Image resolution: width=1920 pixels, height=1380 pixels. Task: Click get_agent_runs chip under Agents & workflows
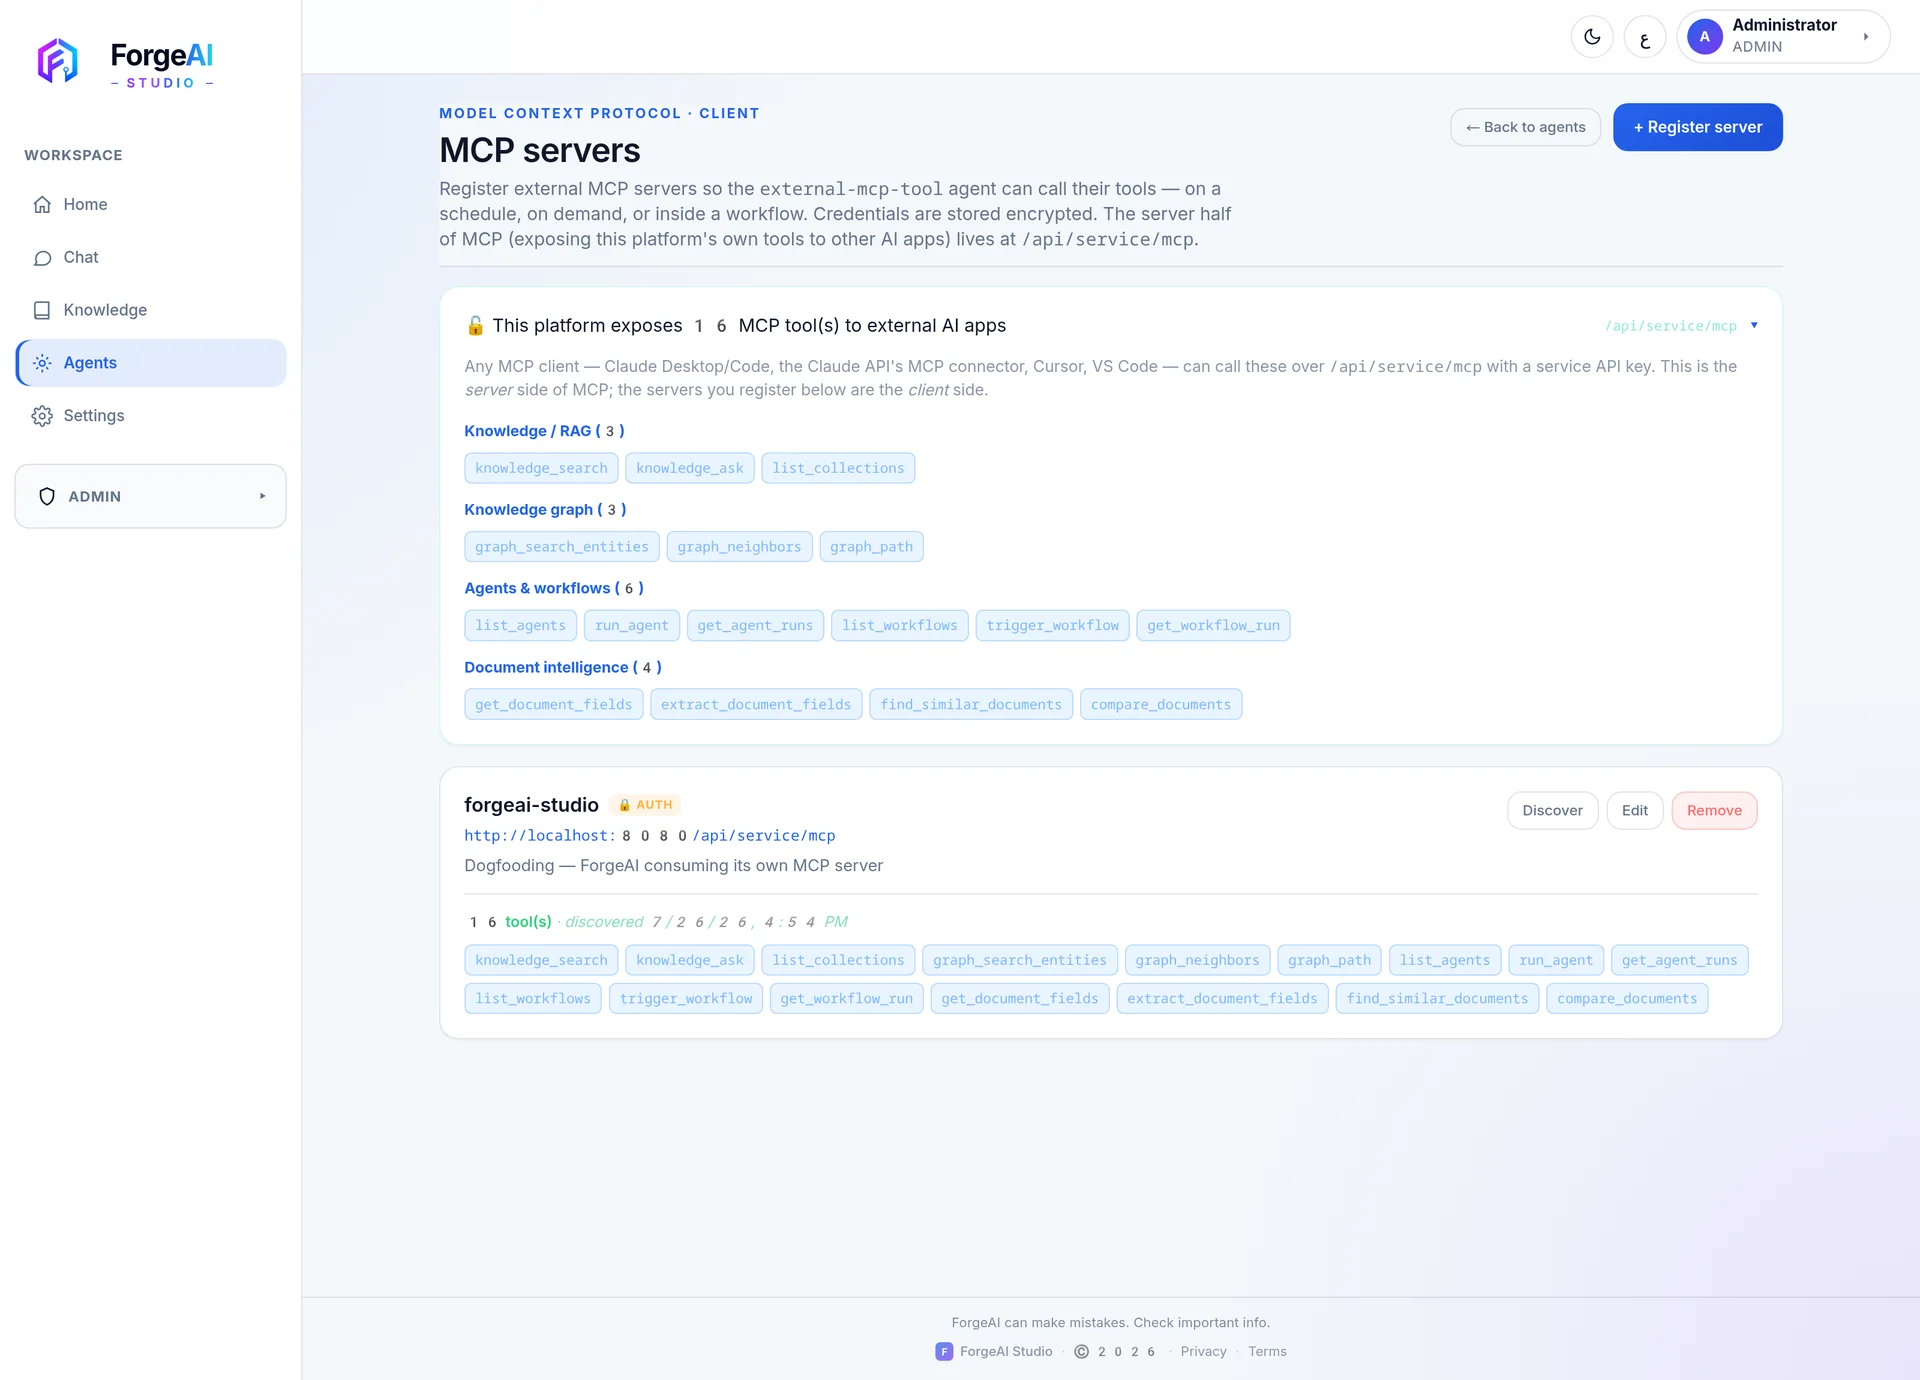[755, 626]
